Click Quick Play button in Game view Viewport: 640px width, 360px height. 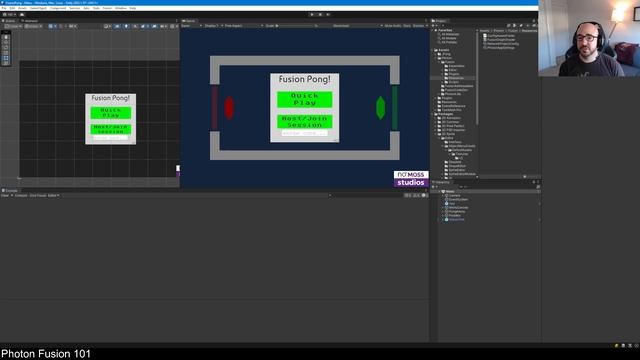click(x=304, y=99)
